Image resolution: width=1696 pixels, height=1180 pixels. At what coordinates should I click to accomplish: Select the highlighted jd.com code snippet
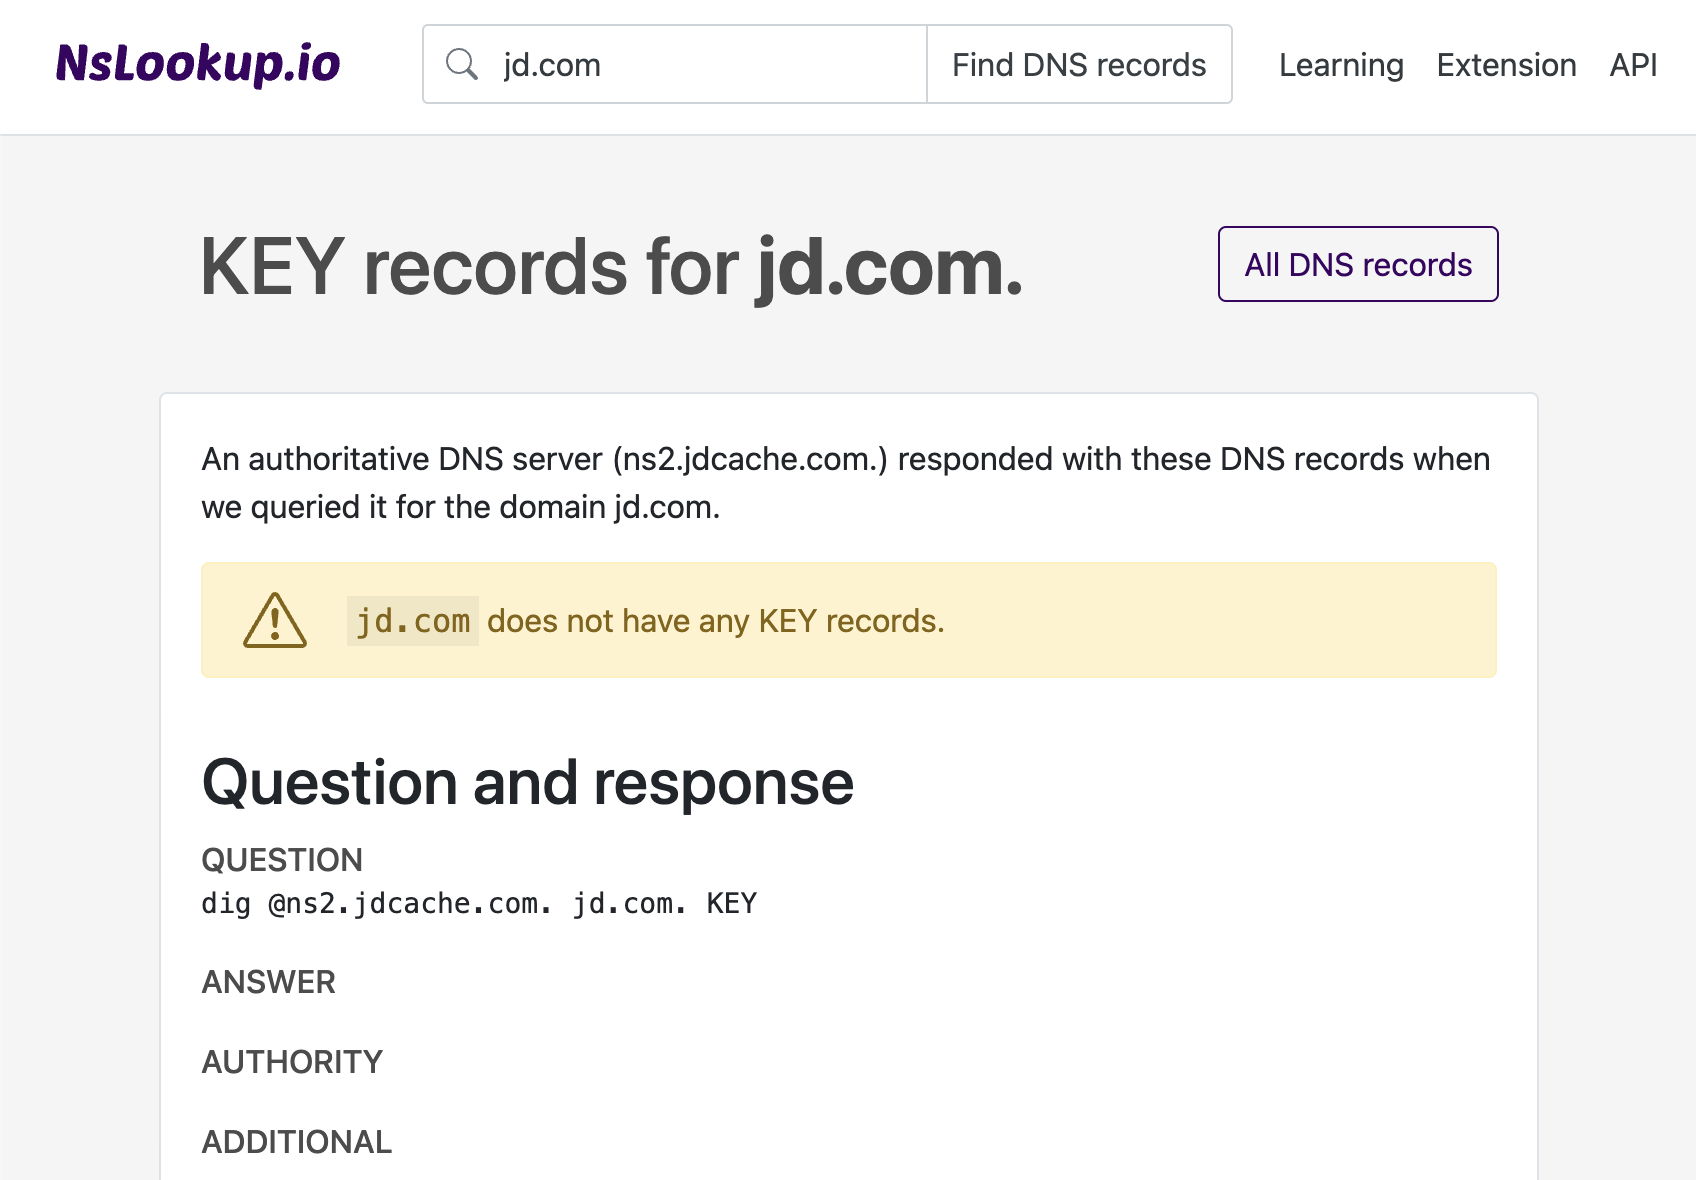point(412,620)
